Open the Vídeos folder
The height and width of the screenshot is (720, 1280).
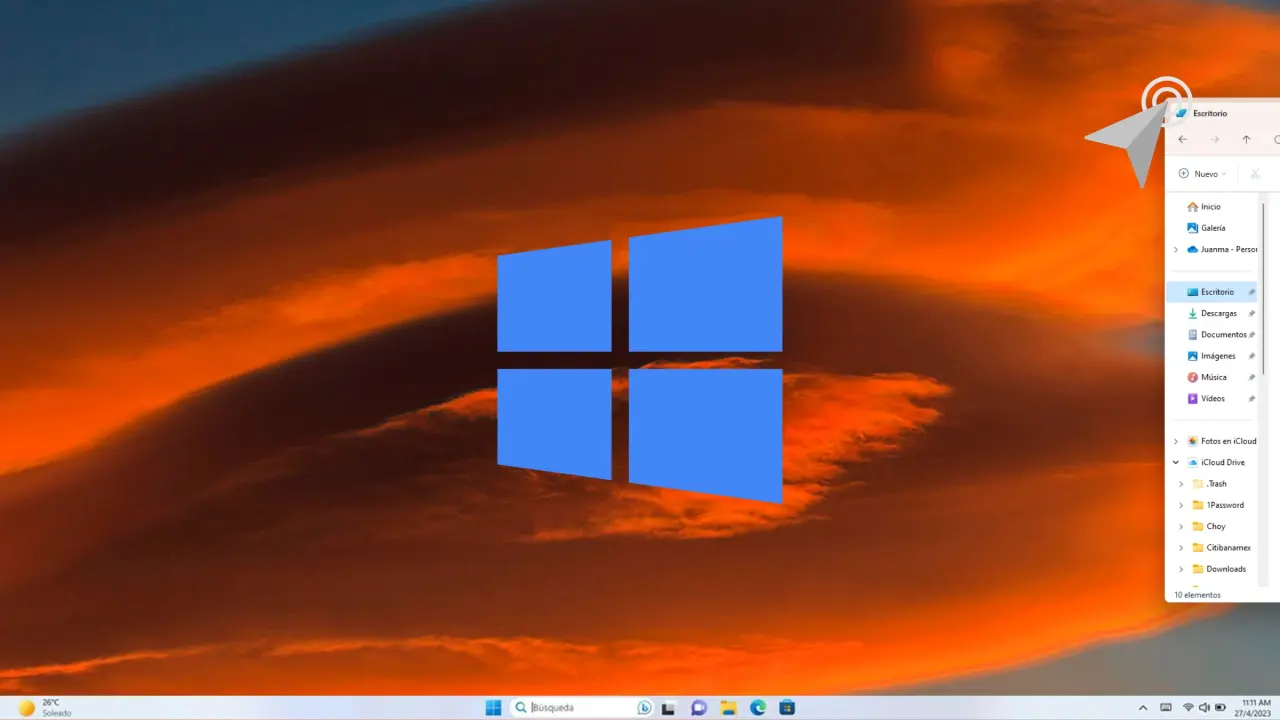(x=1212, y=399)
